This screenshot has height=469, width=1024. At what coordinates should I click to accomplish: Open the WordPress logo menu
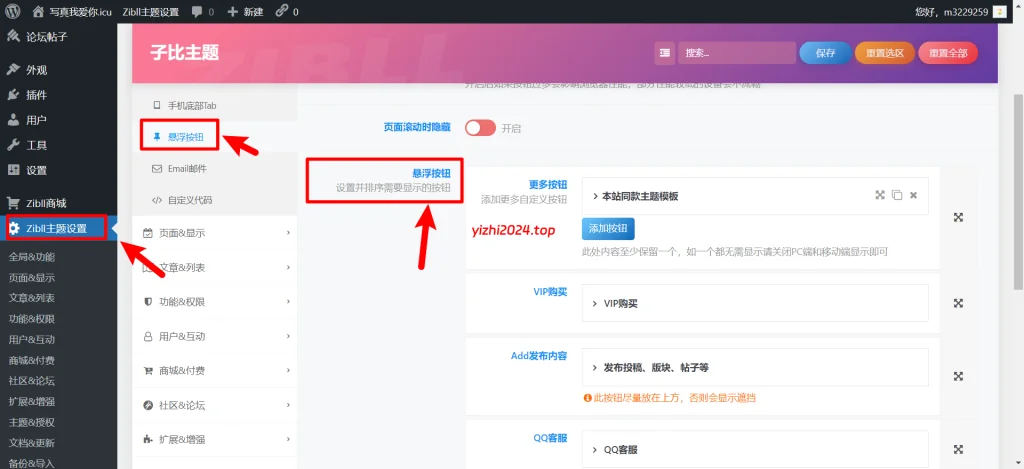coord(12,11)
